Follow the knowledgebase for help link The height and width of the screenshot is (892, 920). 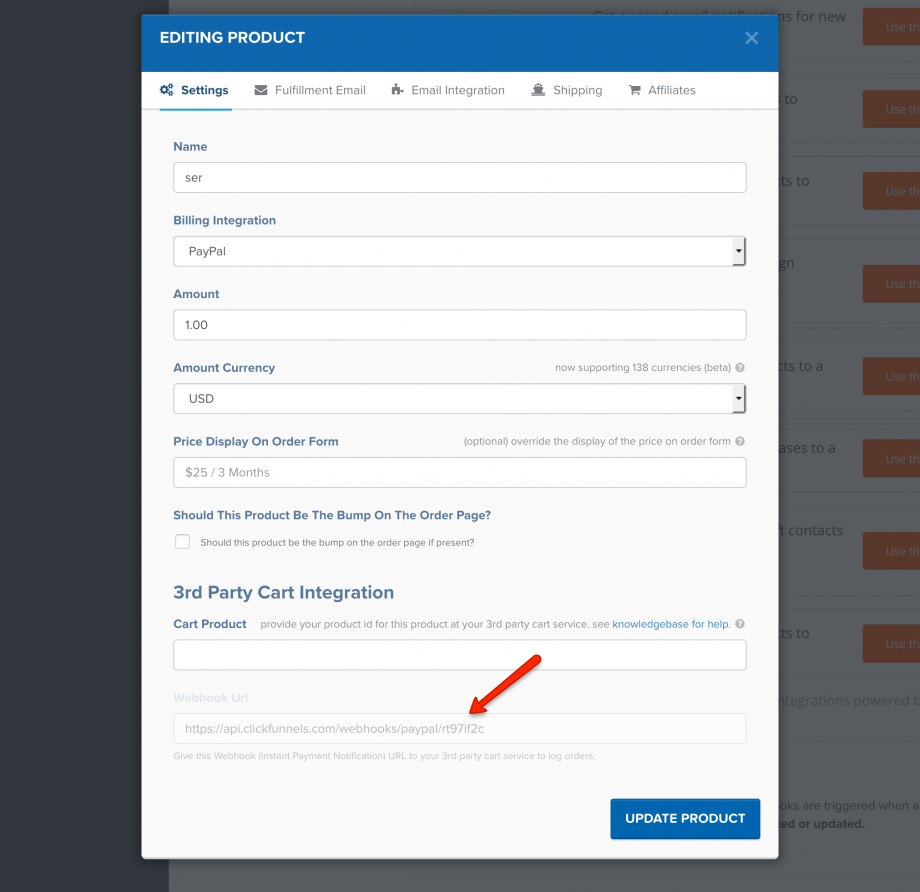point(670,624)
